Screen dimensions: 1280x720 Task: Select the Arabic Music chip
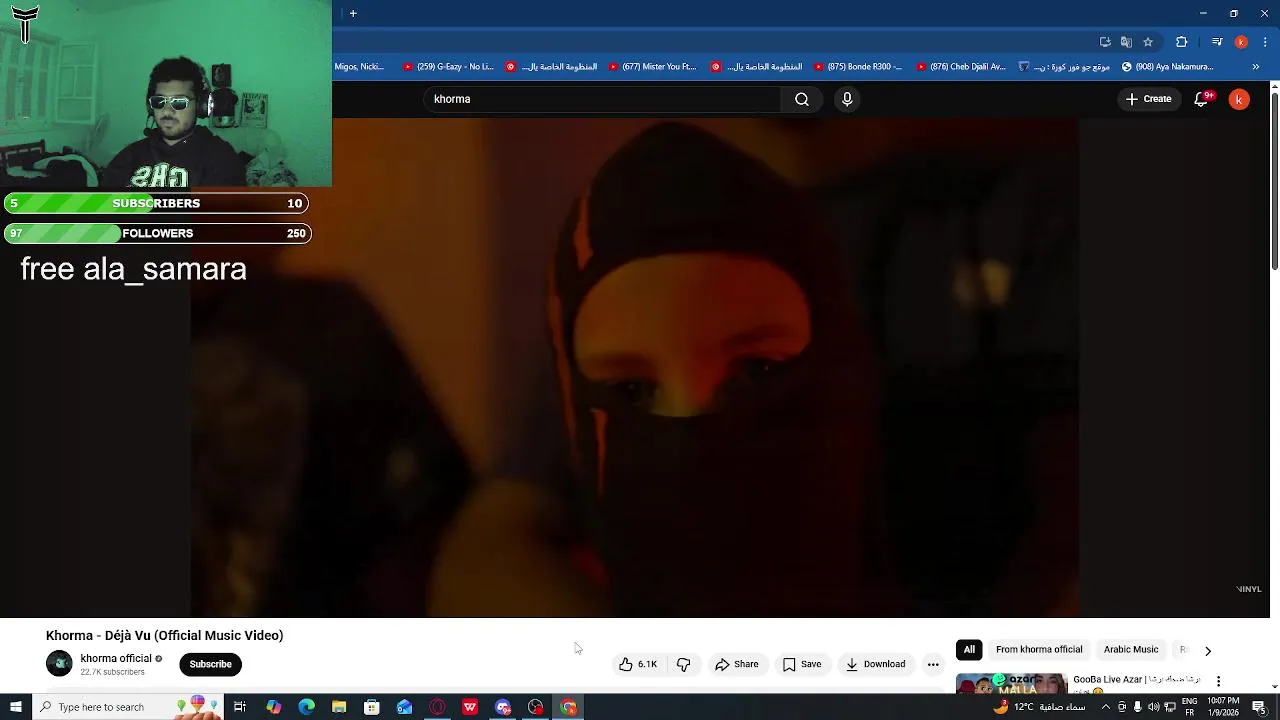[x=1131, y=650]
